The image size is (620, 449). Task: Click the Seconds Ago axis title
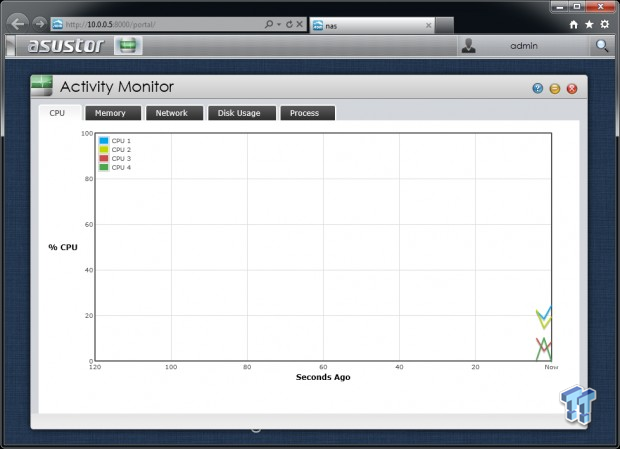click(323, 377)
